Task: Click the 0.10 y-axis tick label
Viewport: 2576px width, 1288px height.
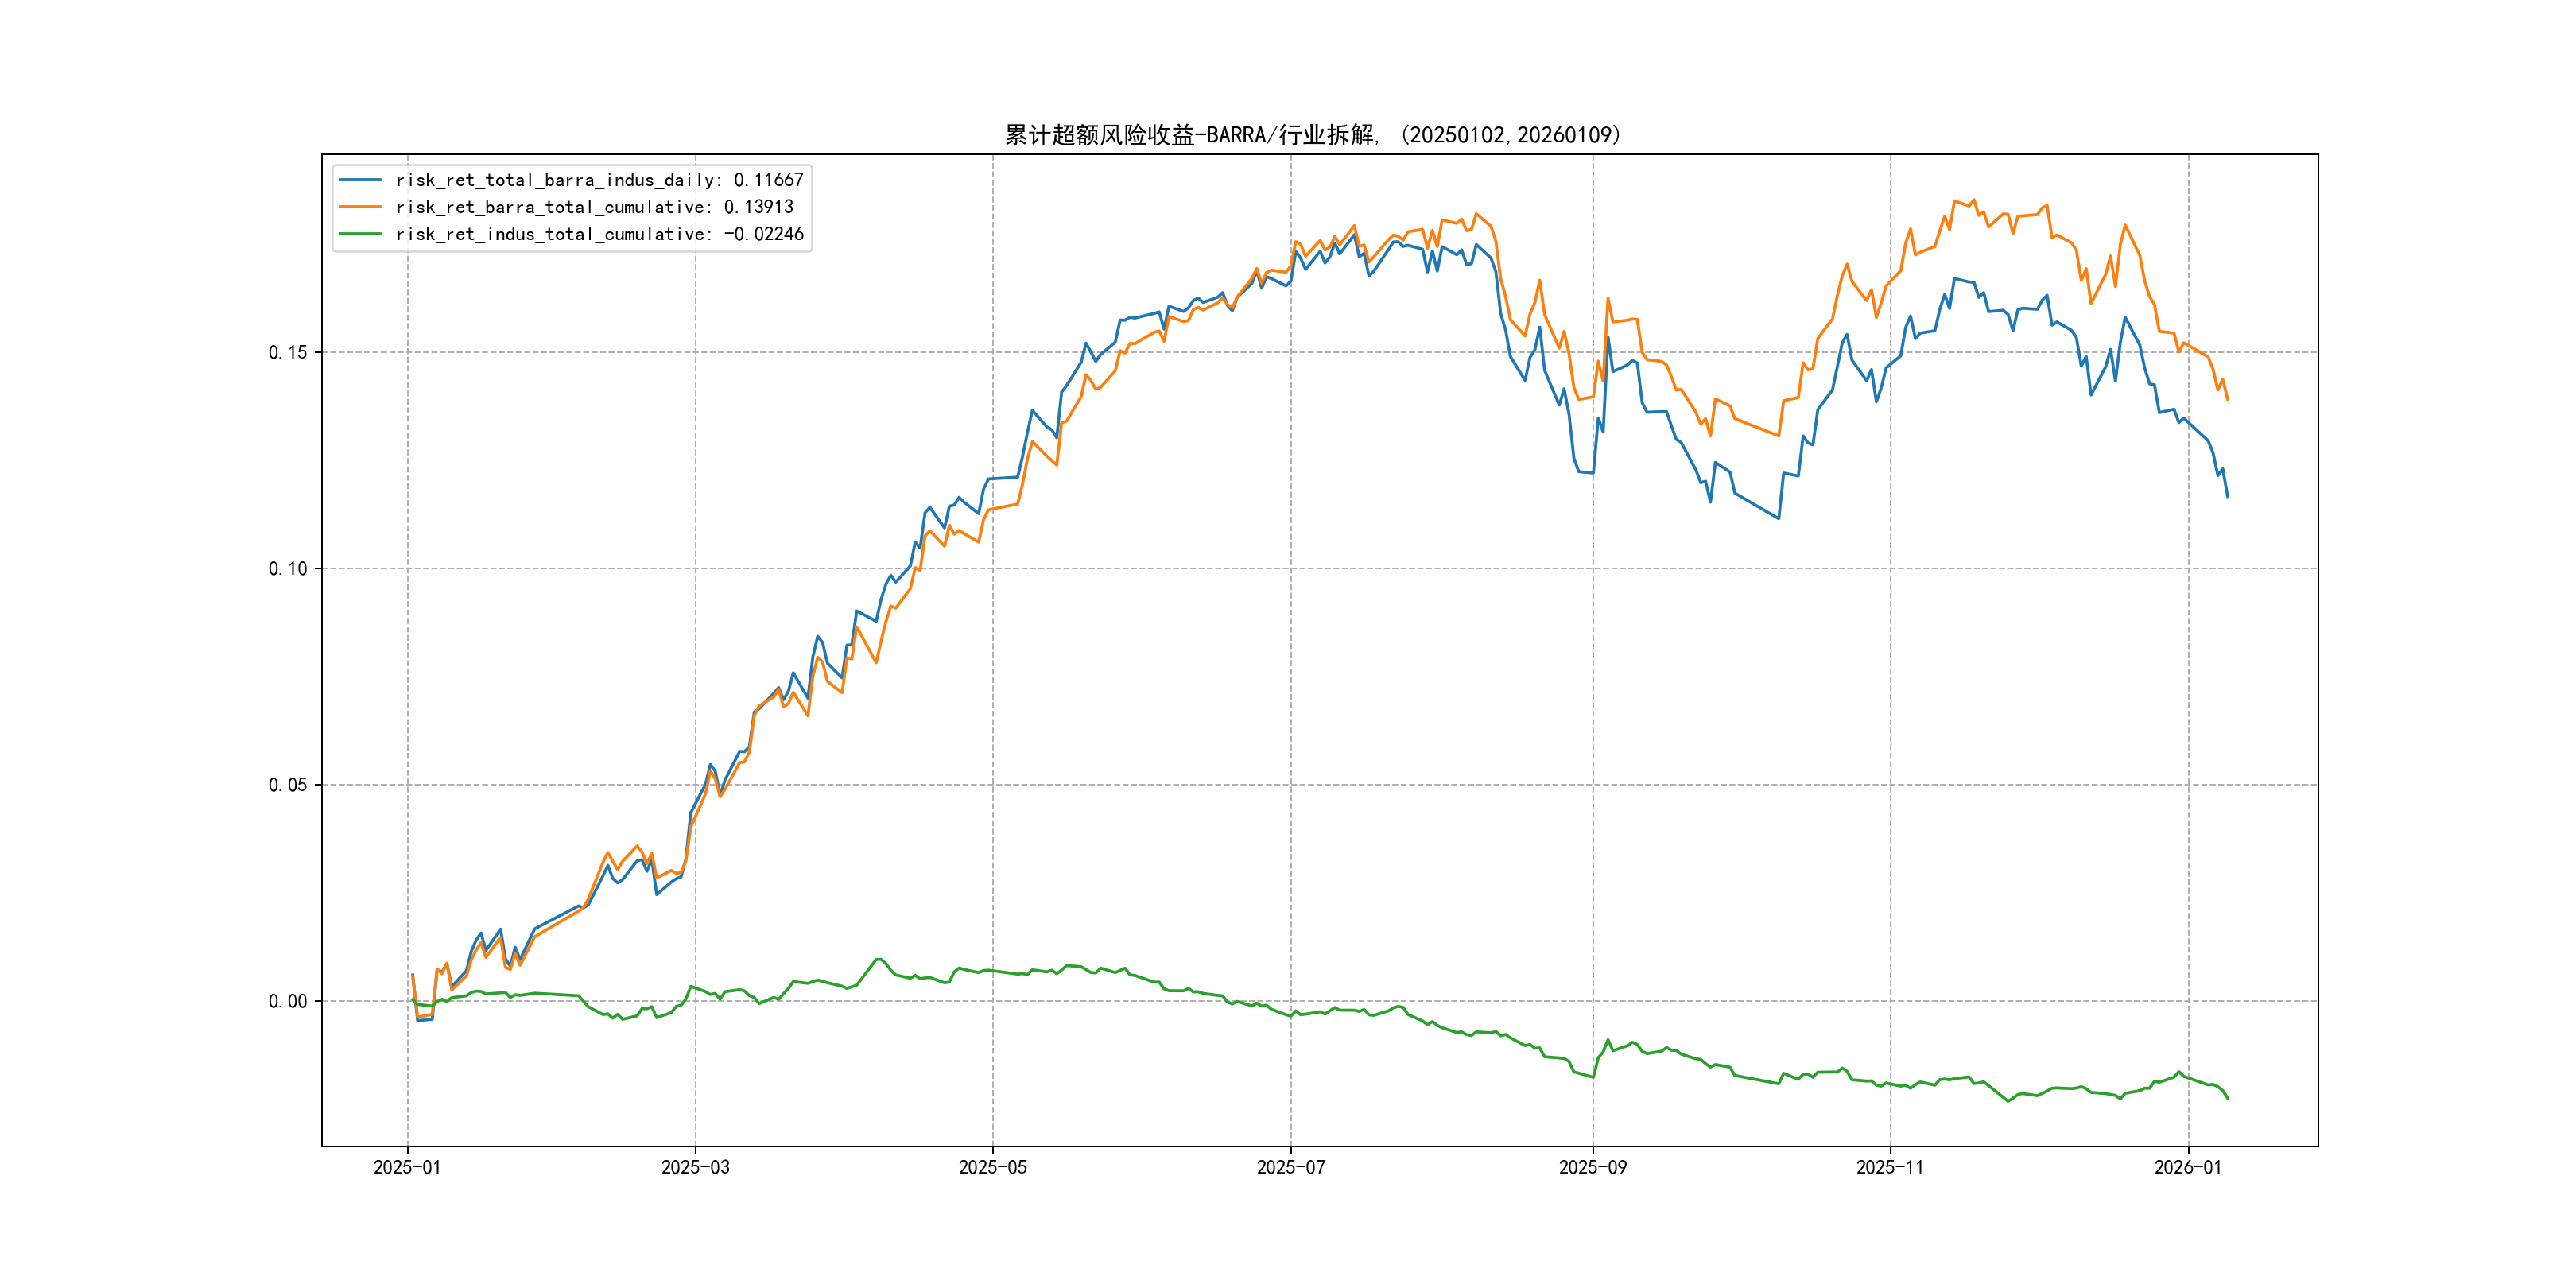Action: [x=288, y=569]
